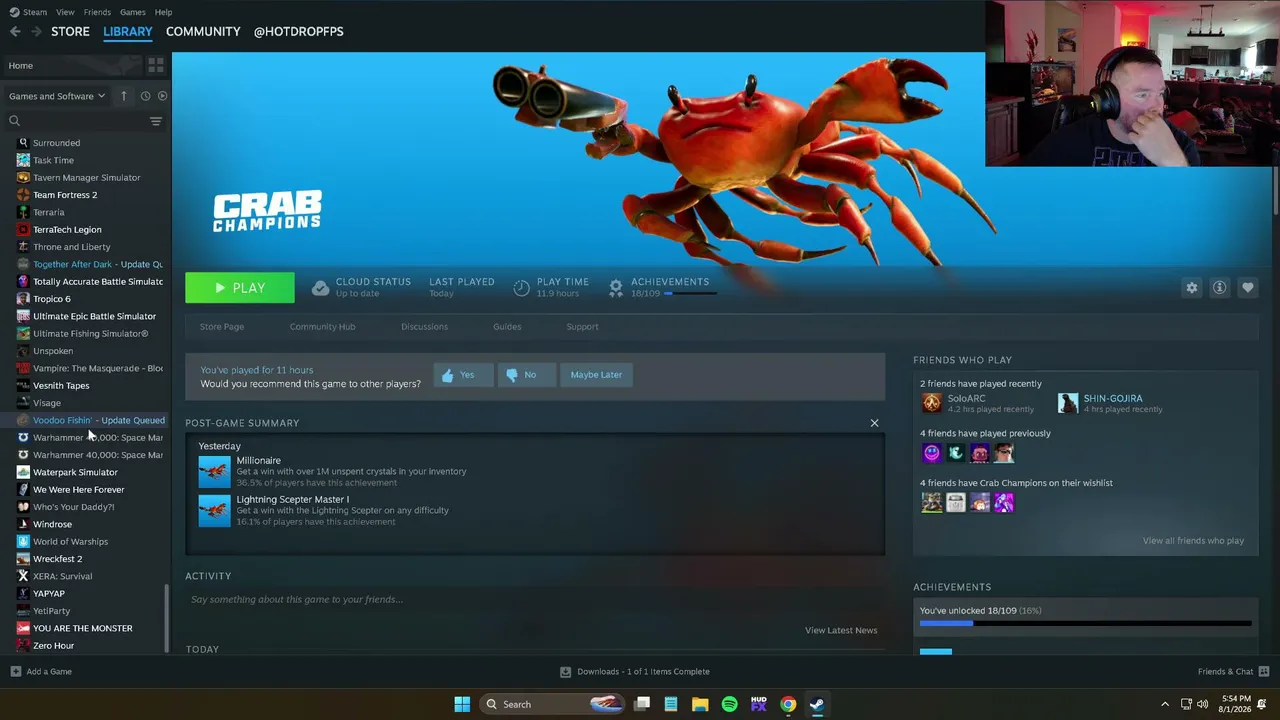This screenshot has width=1280, height=720.
Task: Switch to the Store tab
Action: pyautogui.click(x=70, y=31)
